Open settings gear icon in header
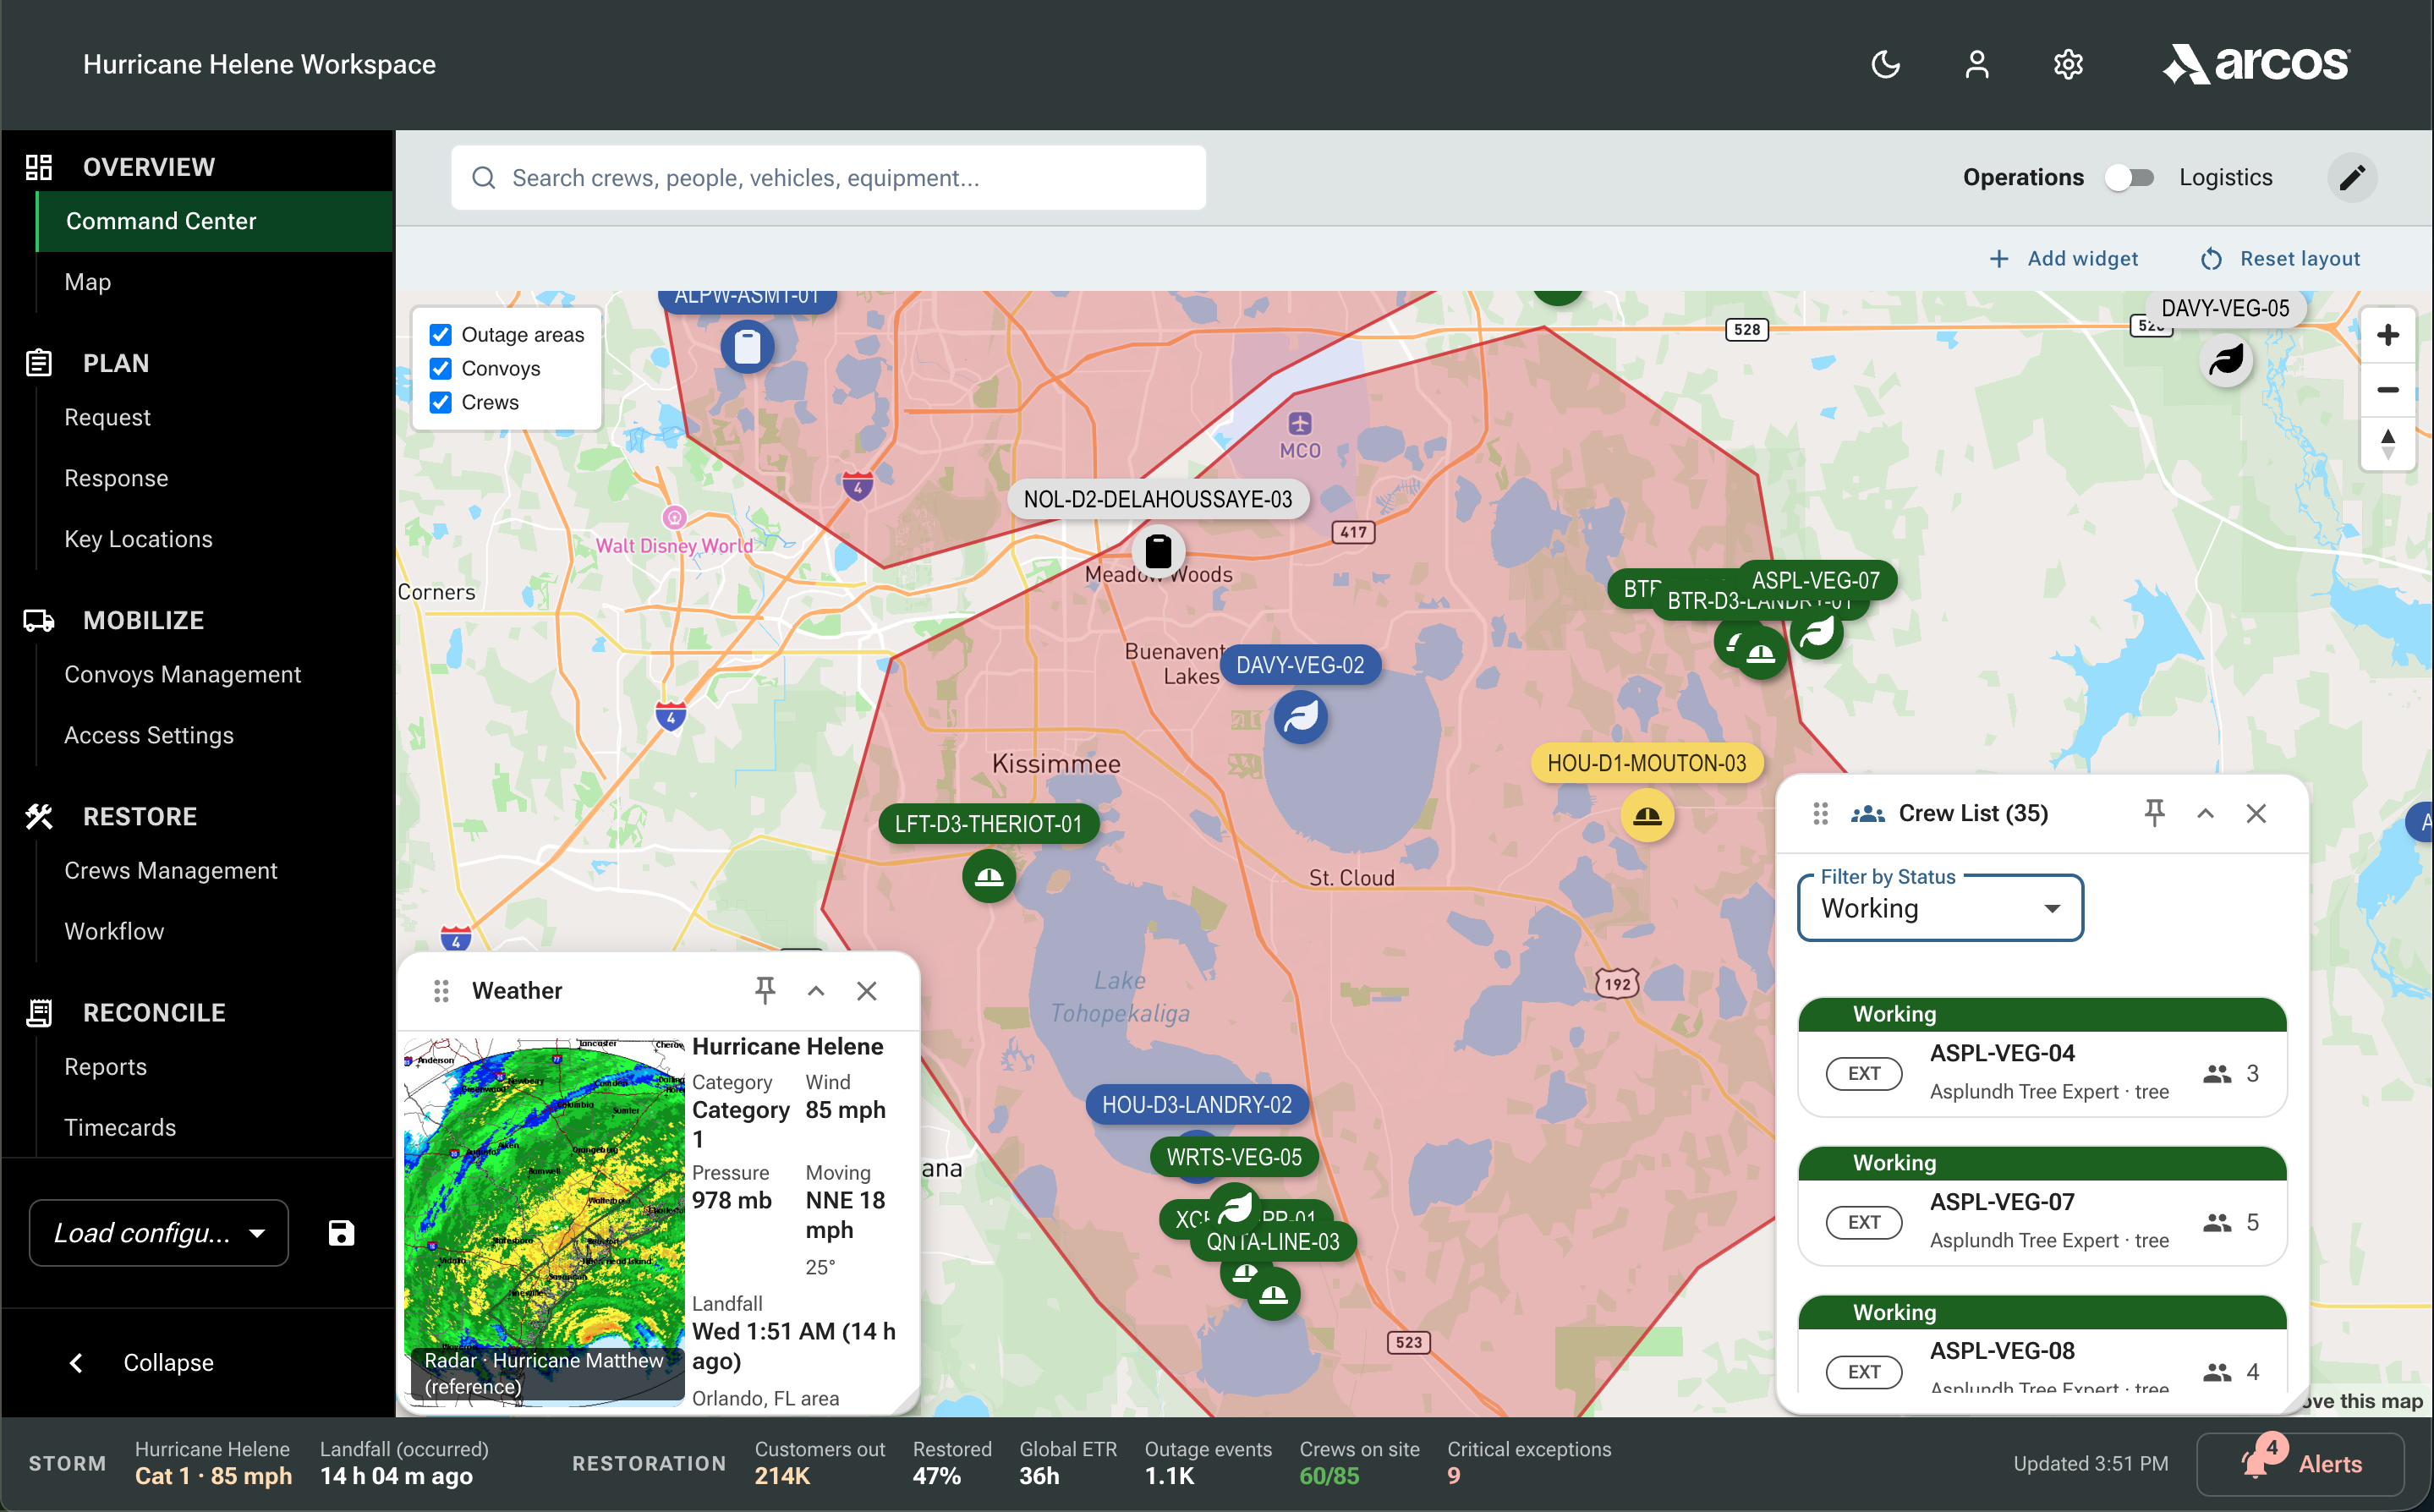Screen dimensions: 2434x1512 pyautogui.click(x=2068, y=65)
